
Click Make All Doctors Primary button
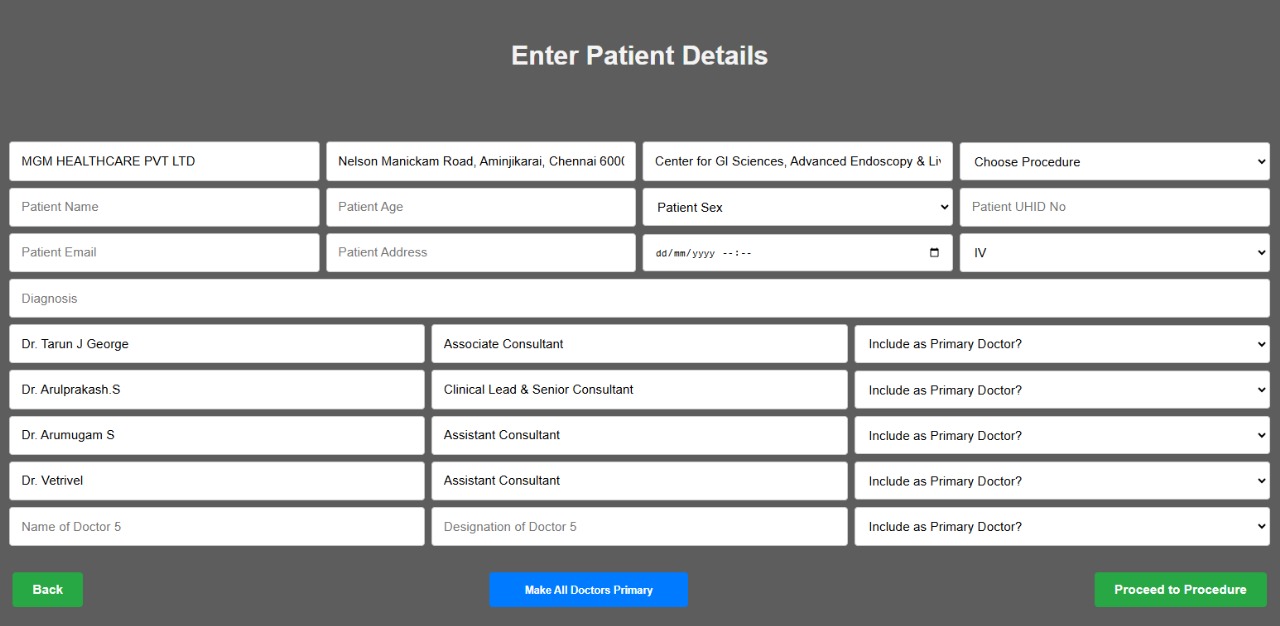point(589,590)
